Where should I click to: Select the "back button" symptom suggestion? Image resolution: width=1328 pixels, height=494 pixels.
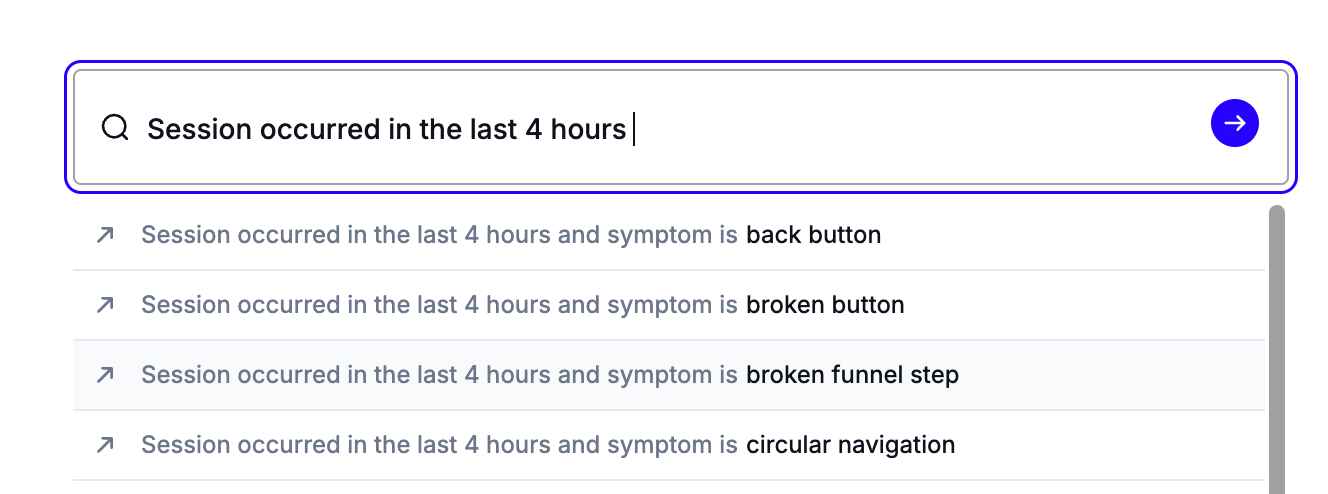[x=813, y=236]
